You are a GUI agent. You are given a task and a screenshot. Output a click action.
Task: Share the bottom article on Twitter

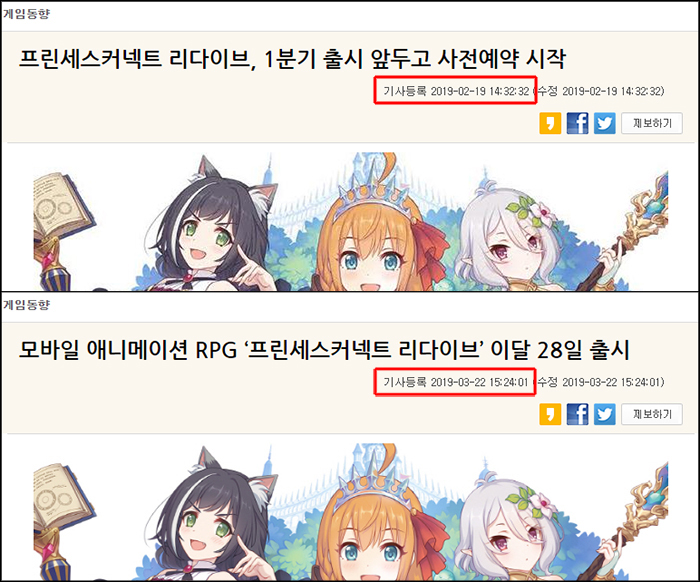point(604,414)
